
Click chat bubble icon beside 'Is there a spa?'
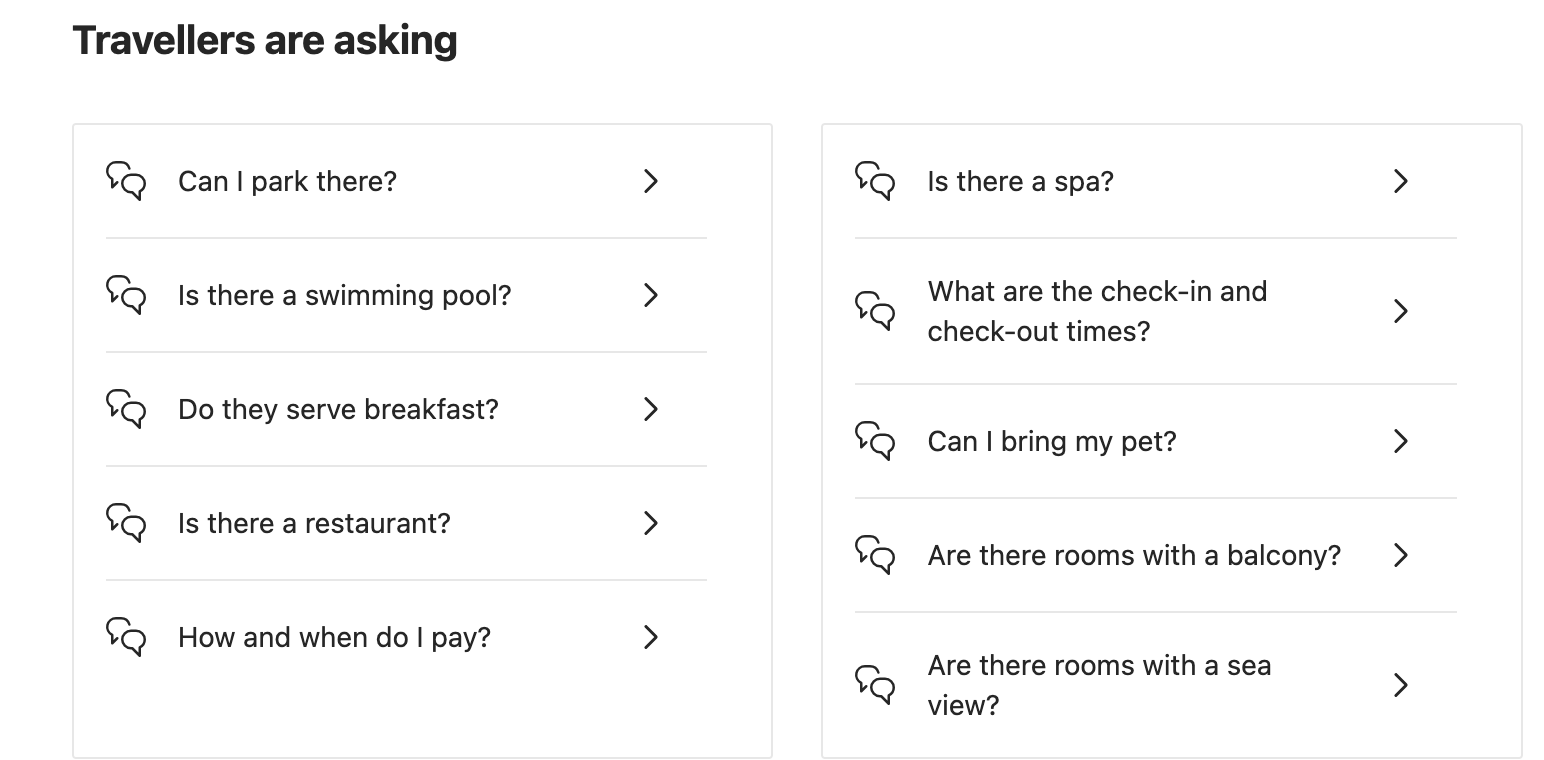[875, 181]
